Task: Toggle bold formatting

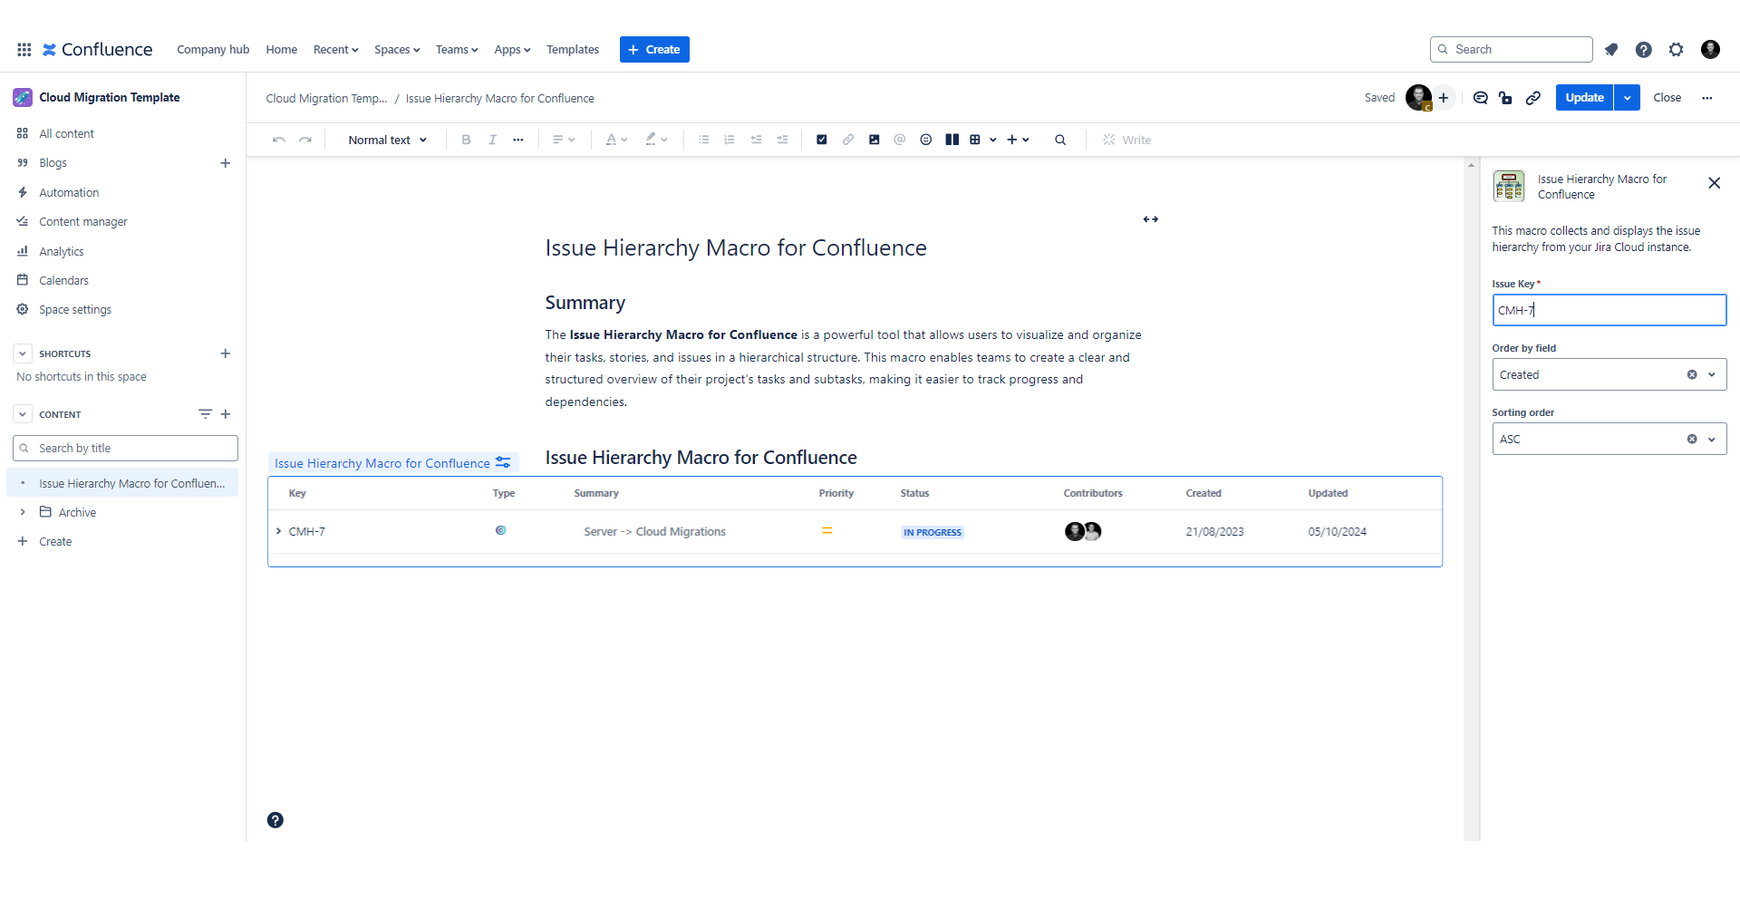Action: click(x=466, y=140)
